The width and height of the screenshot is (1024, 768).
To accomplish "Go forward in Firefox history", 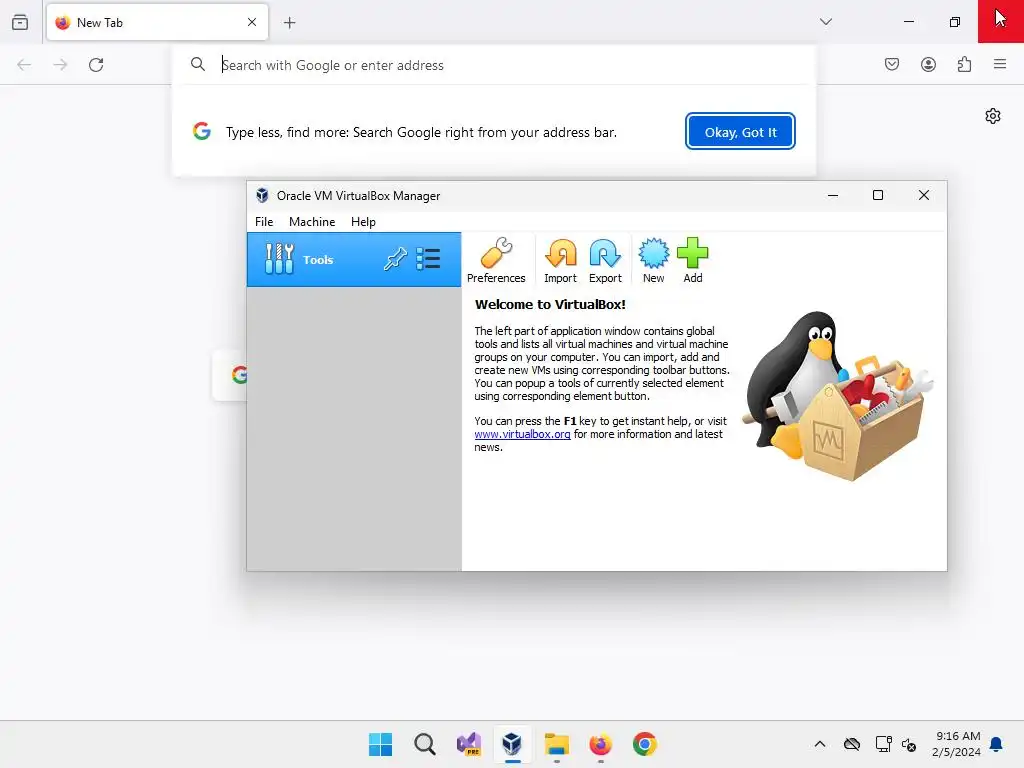I will pos(60,65).
